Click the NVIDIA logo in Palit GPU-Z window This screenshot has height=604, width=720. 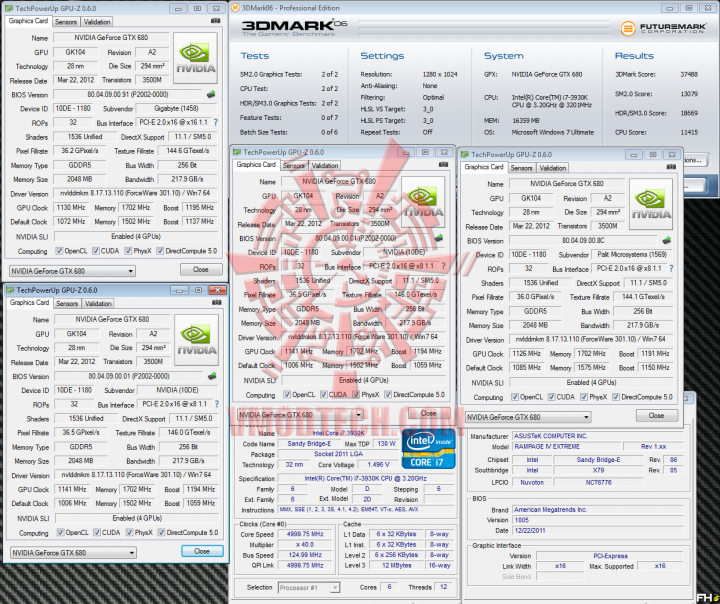tap(651, 204)
